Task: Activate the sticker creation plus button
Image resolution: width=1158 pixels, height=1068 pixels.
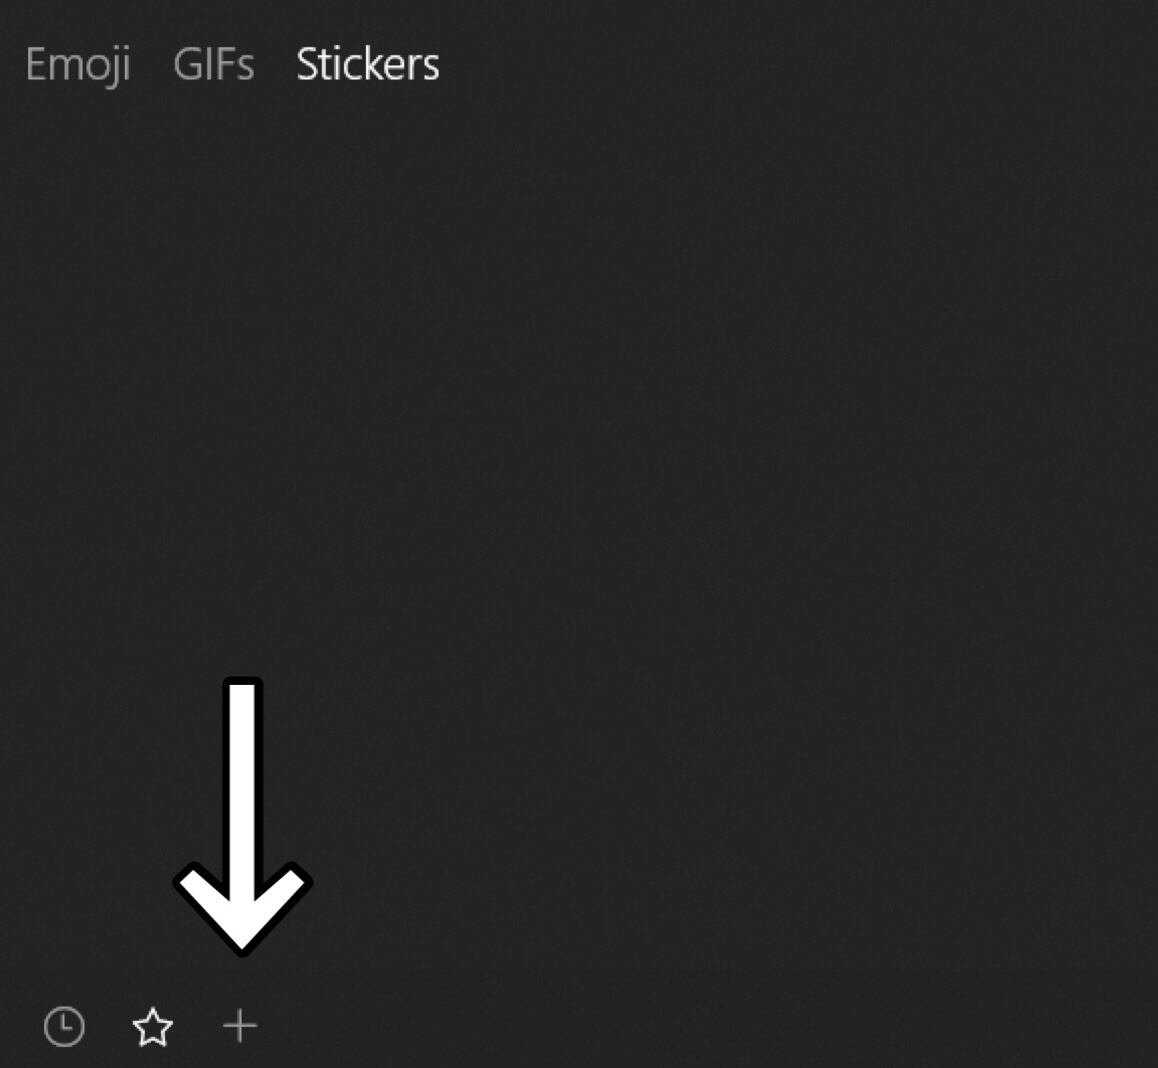Action: pyautogui.click(x=240, y=1026)
